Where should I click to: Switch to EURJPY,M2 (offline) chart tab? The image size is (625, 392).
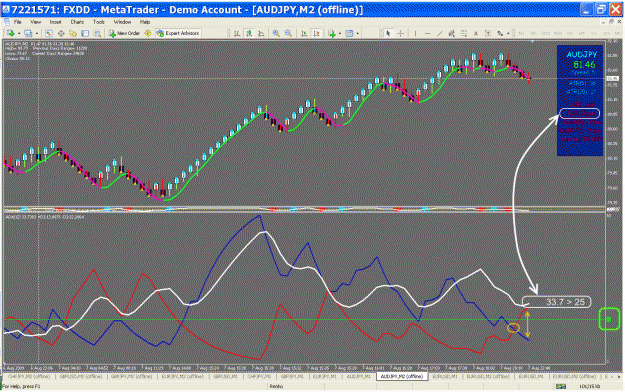183,376
